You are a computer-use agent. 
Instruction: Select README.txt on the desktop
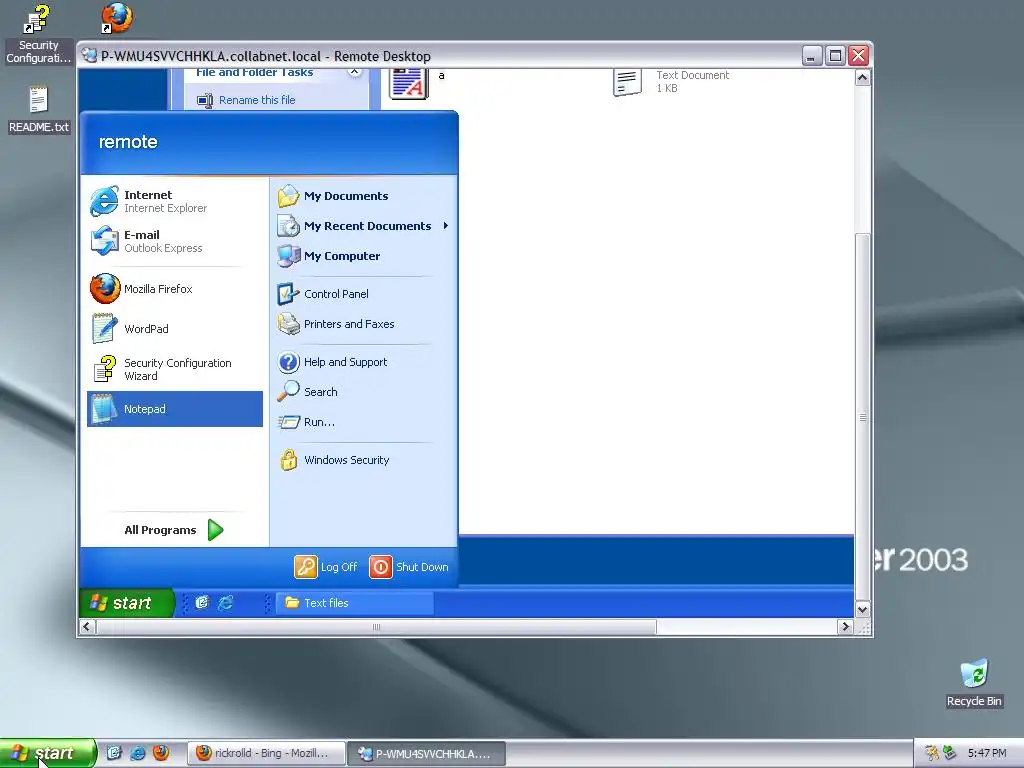point(39,110)
